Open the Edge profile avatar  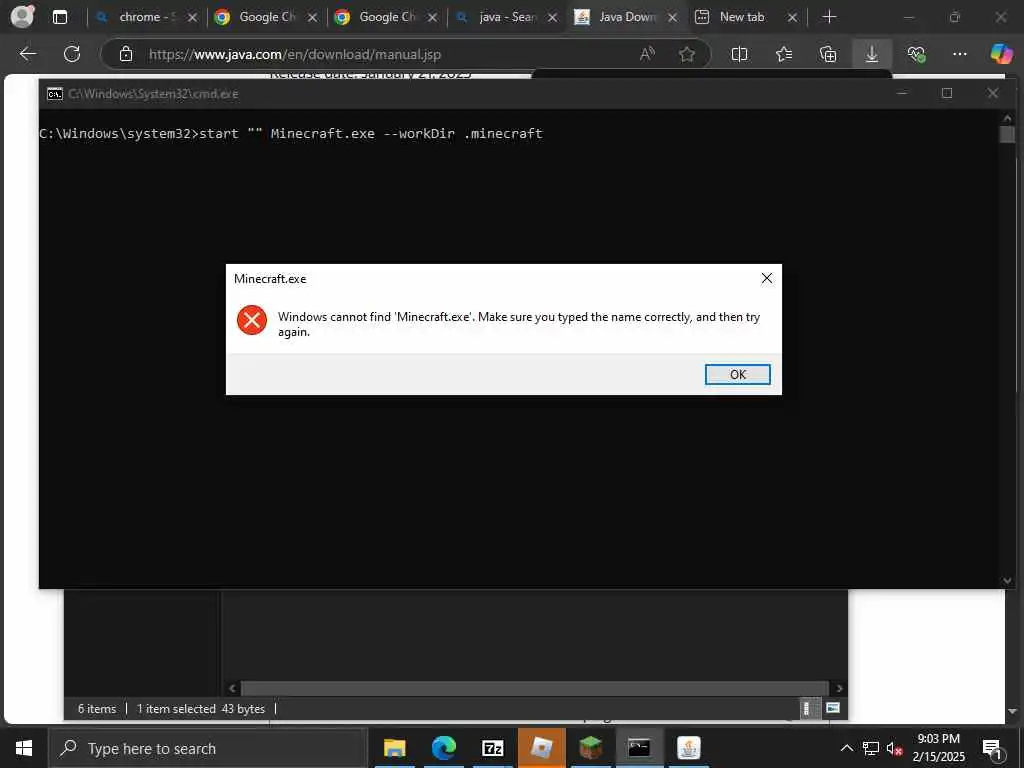tap(23, 16)
